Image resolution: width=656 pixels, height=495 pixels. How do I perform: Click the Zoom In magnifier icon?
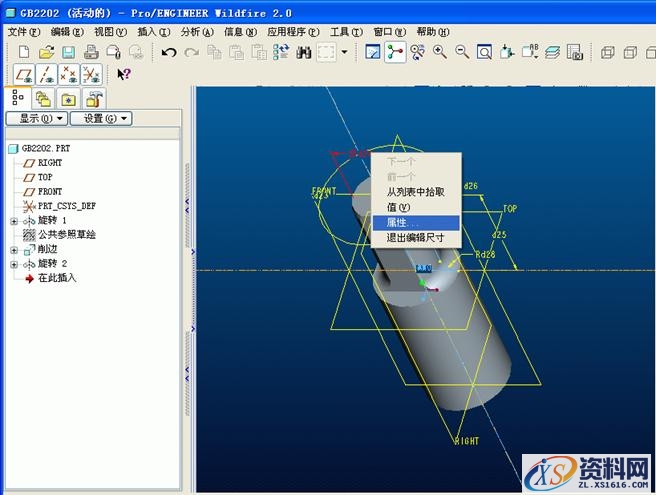click(x=440, y=52)
